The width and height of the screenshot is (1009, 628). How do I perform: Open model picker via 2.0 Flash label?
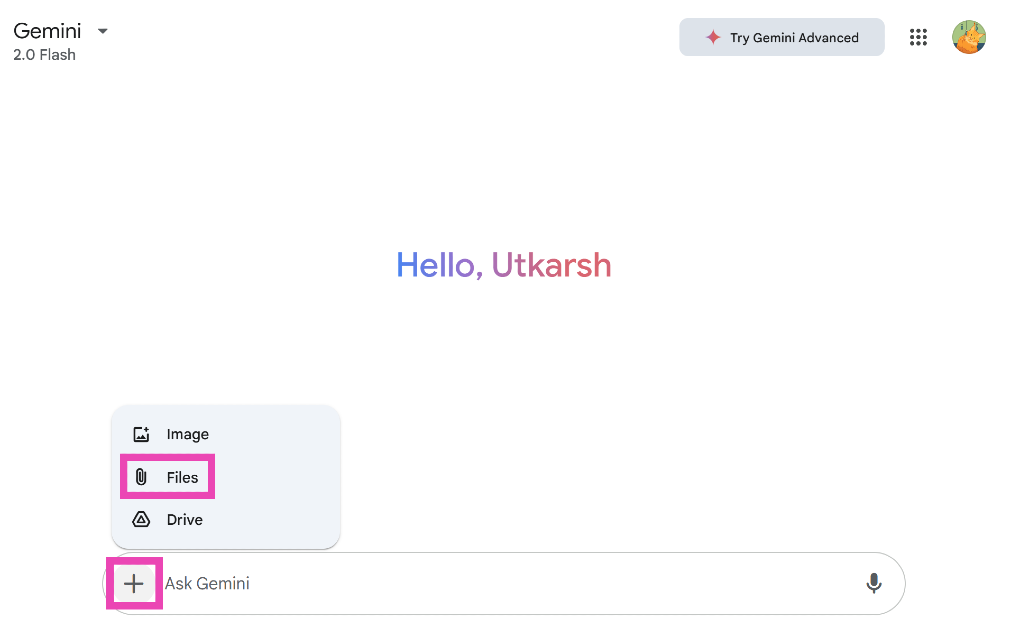[44, 55]
